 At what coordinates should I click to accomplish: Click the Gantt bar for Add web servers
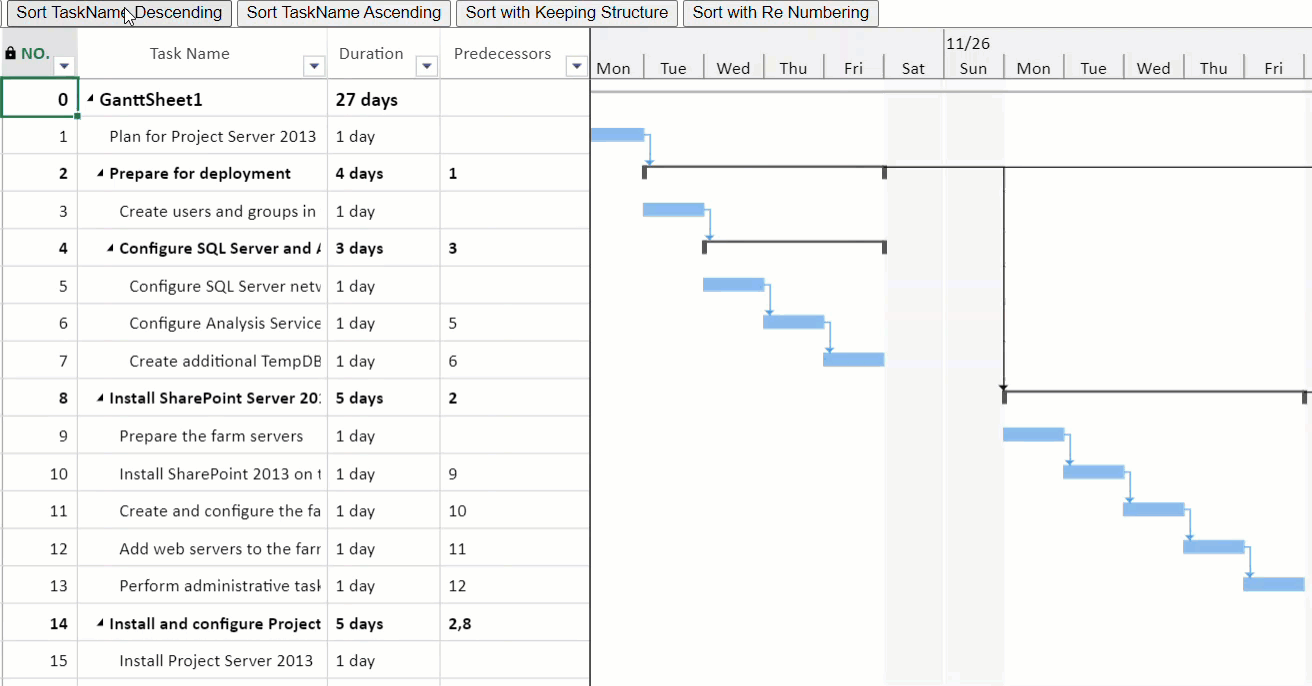pos(1213,547)
